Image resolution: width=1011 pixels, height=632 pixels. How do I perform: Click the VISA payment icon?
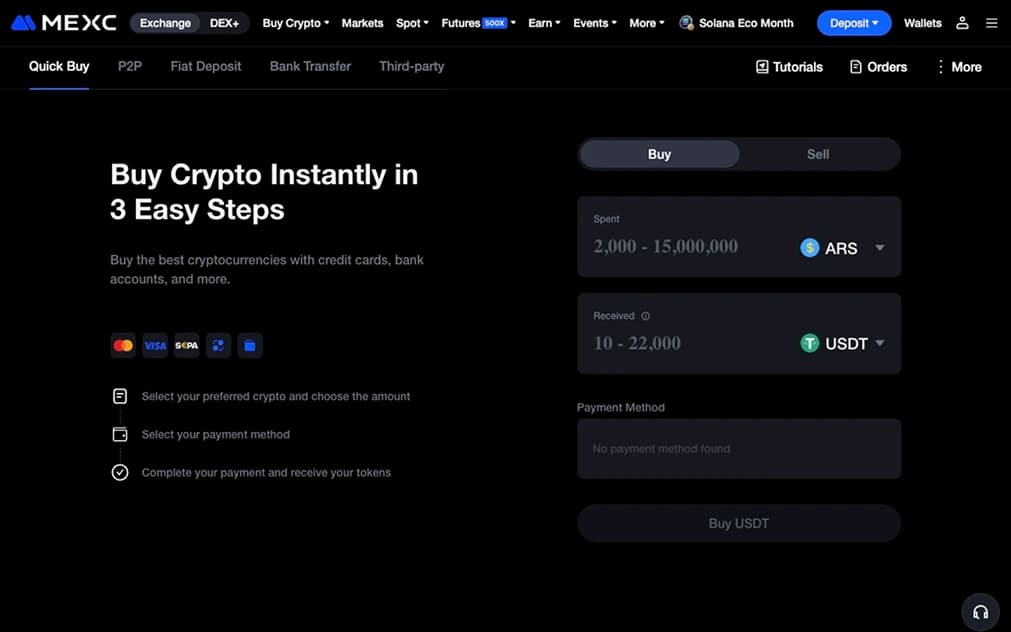point(155,346)
